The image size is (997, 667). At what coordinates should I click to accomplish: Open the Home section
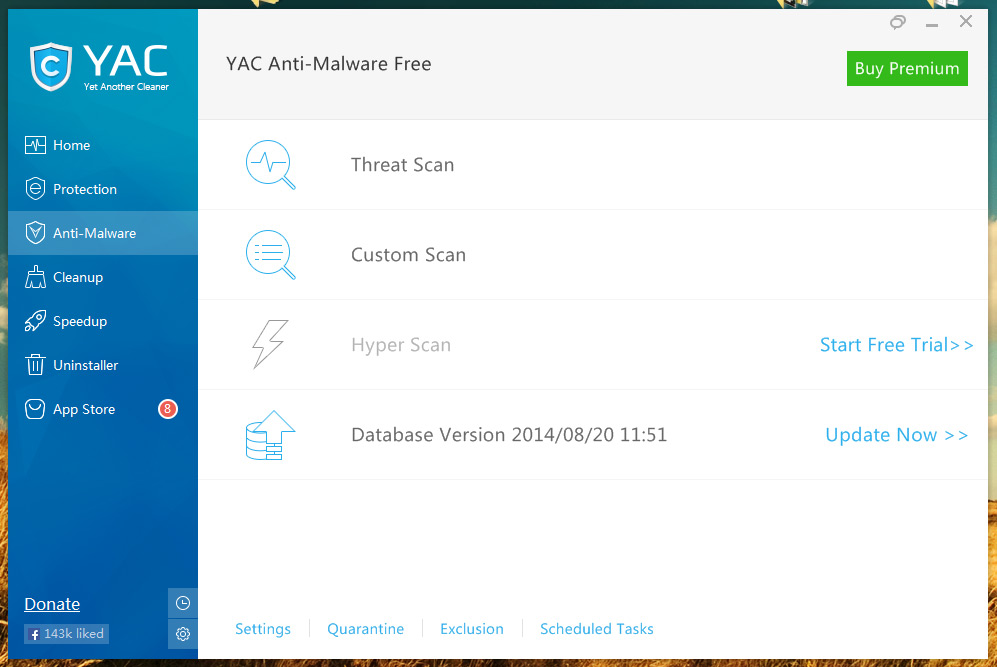pyautogui.click(x=103, y=145)
